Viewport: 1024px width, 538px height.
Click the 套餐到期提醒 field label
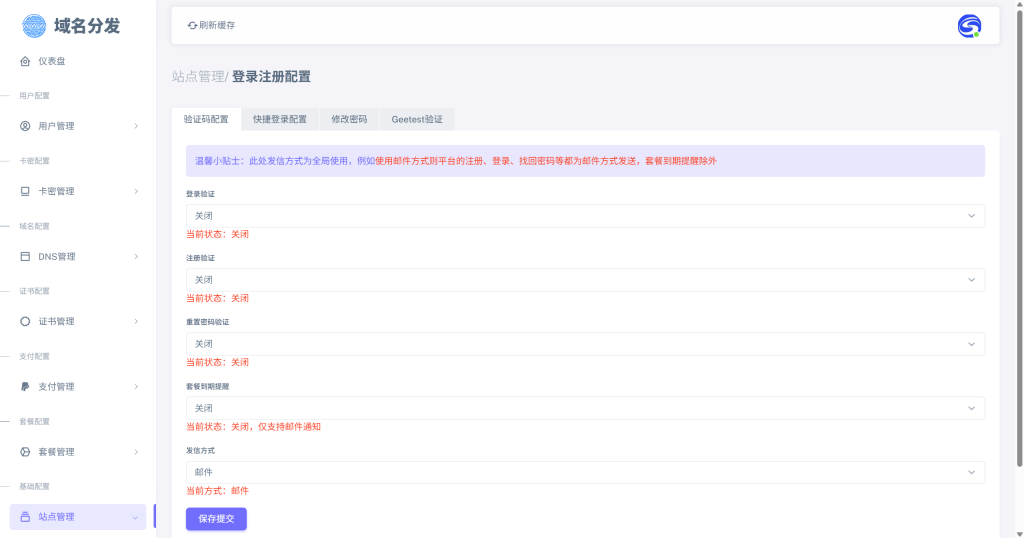[207, 387]
